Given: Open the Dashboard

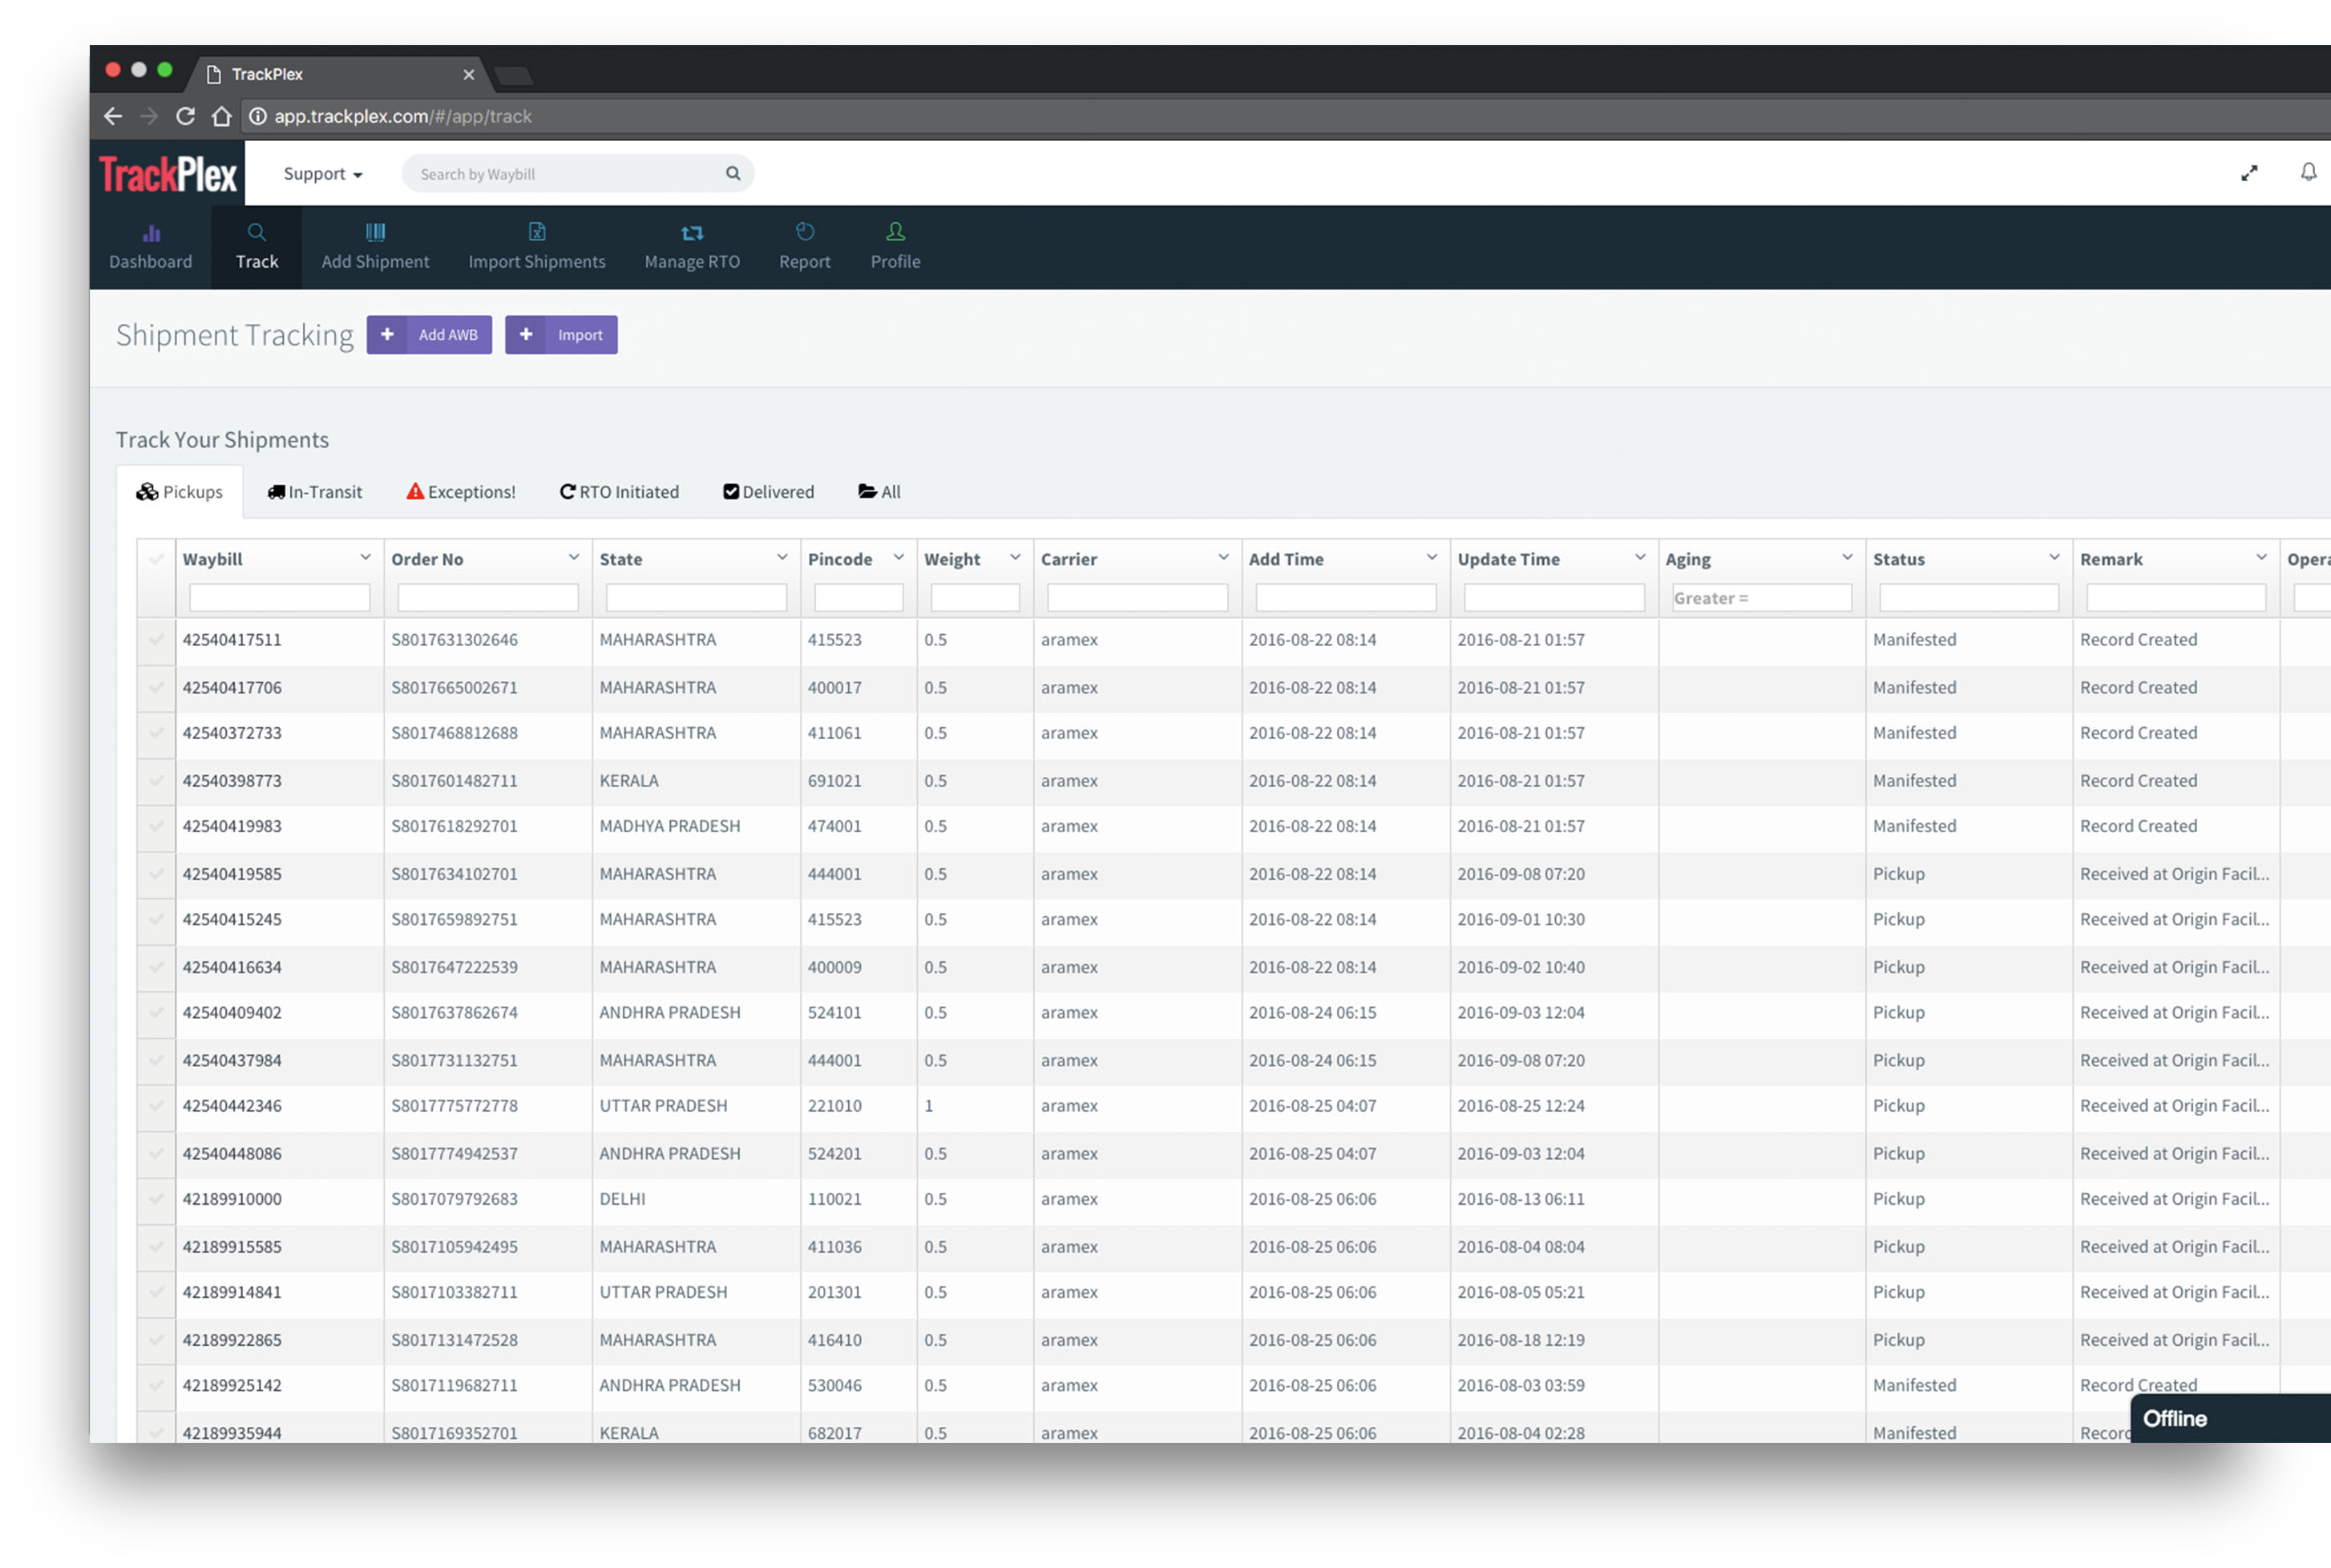Looking at the screenshot, I should point(150,246).
